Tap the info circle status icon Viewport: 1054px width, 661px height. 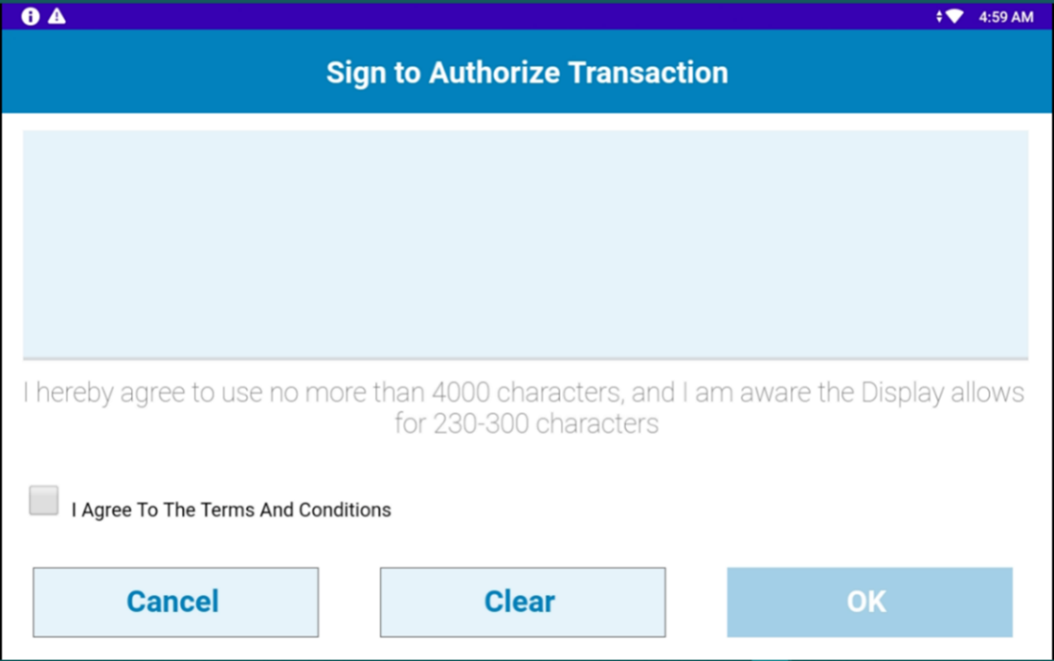30,16
